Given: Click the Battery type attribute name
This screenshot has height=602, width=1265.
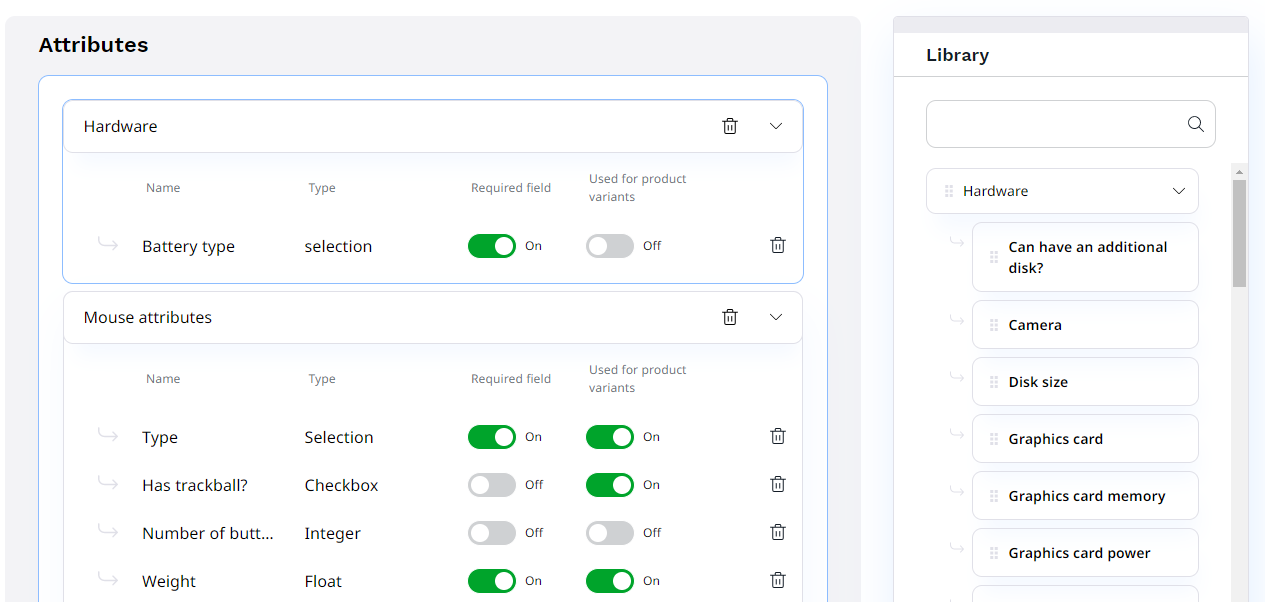Looking at the screenshot, I should 188,247.
